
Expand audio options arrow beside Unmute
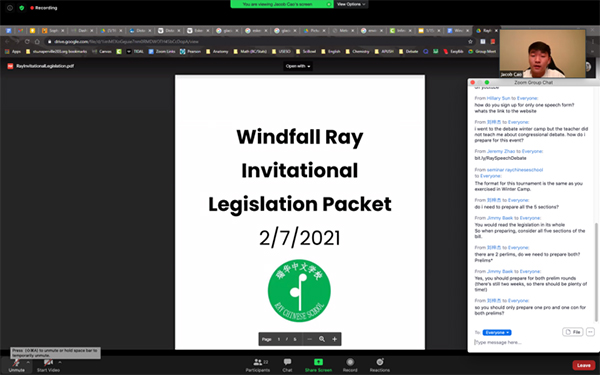point(28,362)
